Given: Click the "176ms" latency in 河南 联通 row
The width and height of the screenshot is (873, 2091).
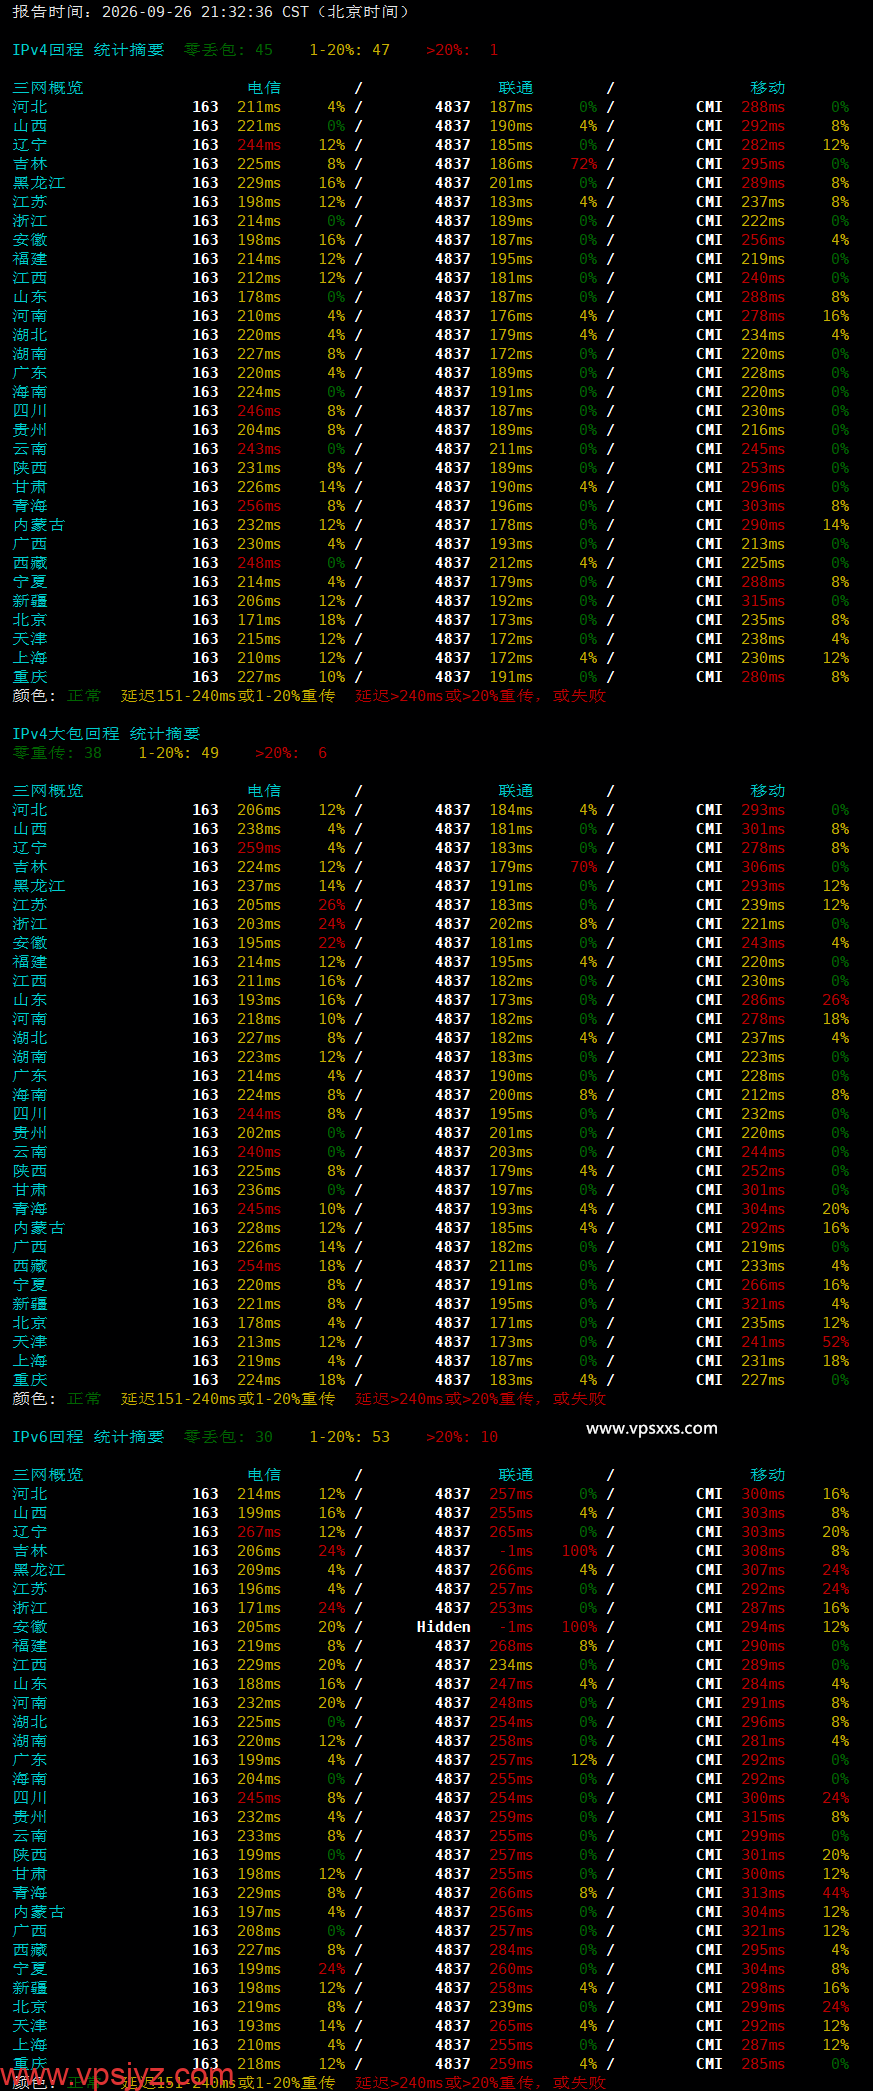Looking at the screenshot, I should [x=511, y=316].
